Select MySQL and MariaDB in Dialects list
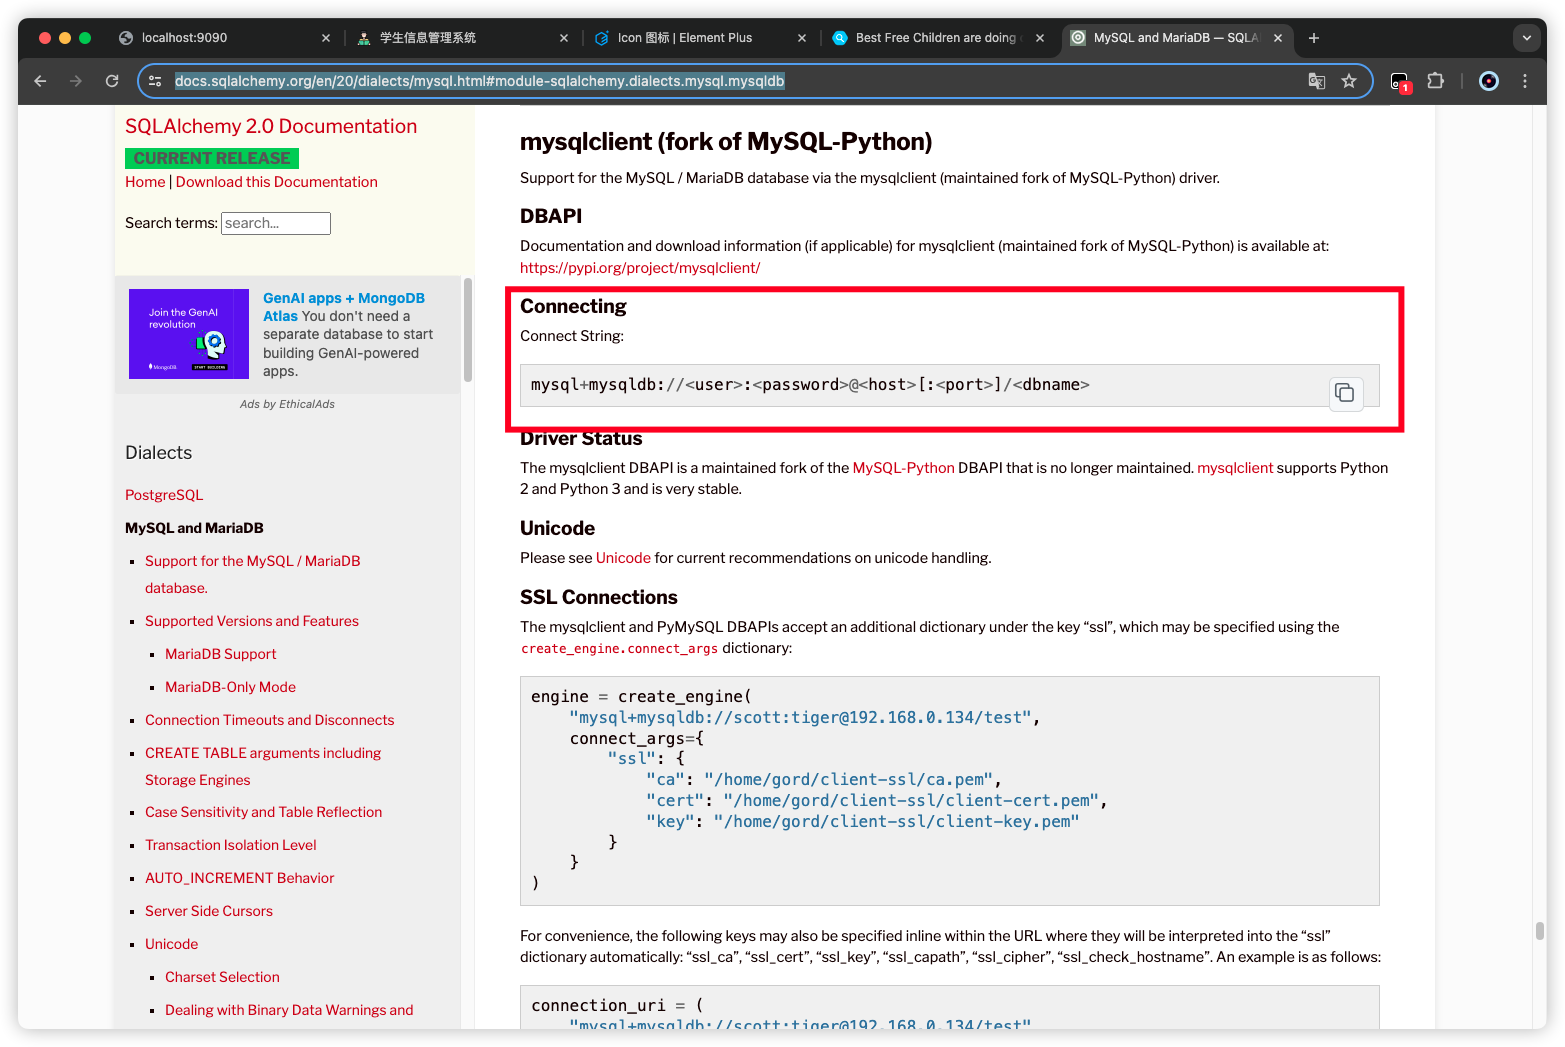Viewport: 1565px width, 1047px height. pos(194,528)
